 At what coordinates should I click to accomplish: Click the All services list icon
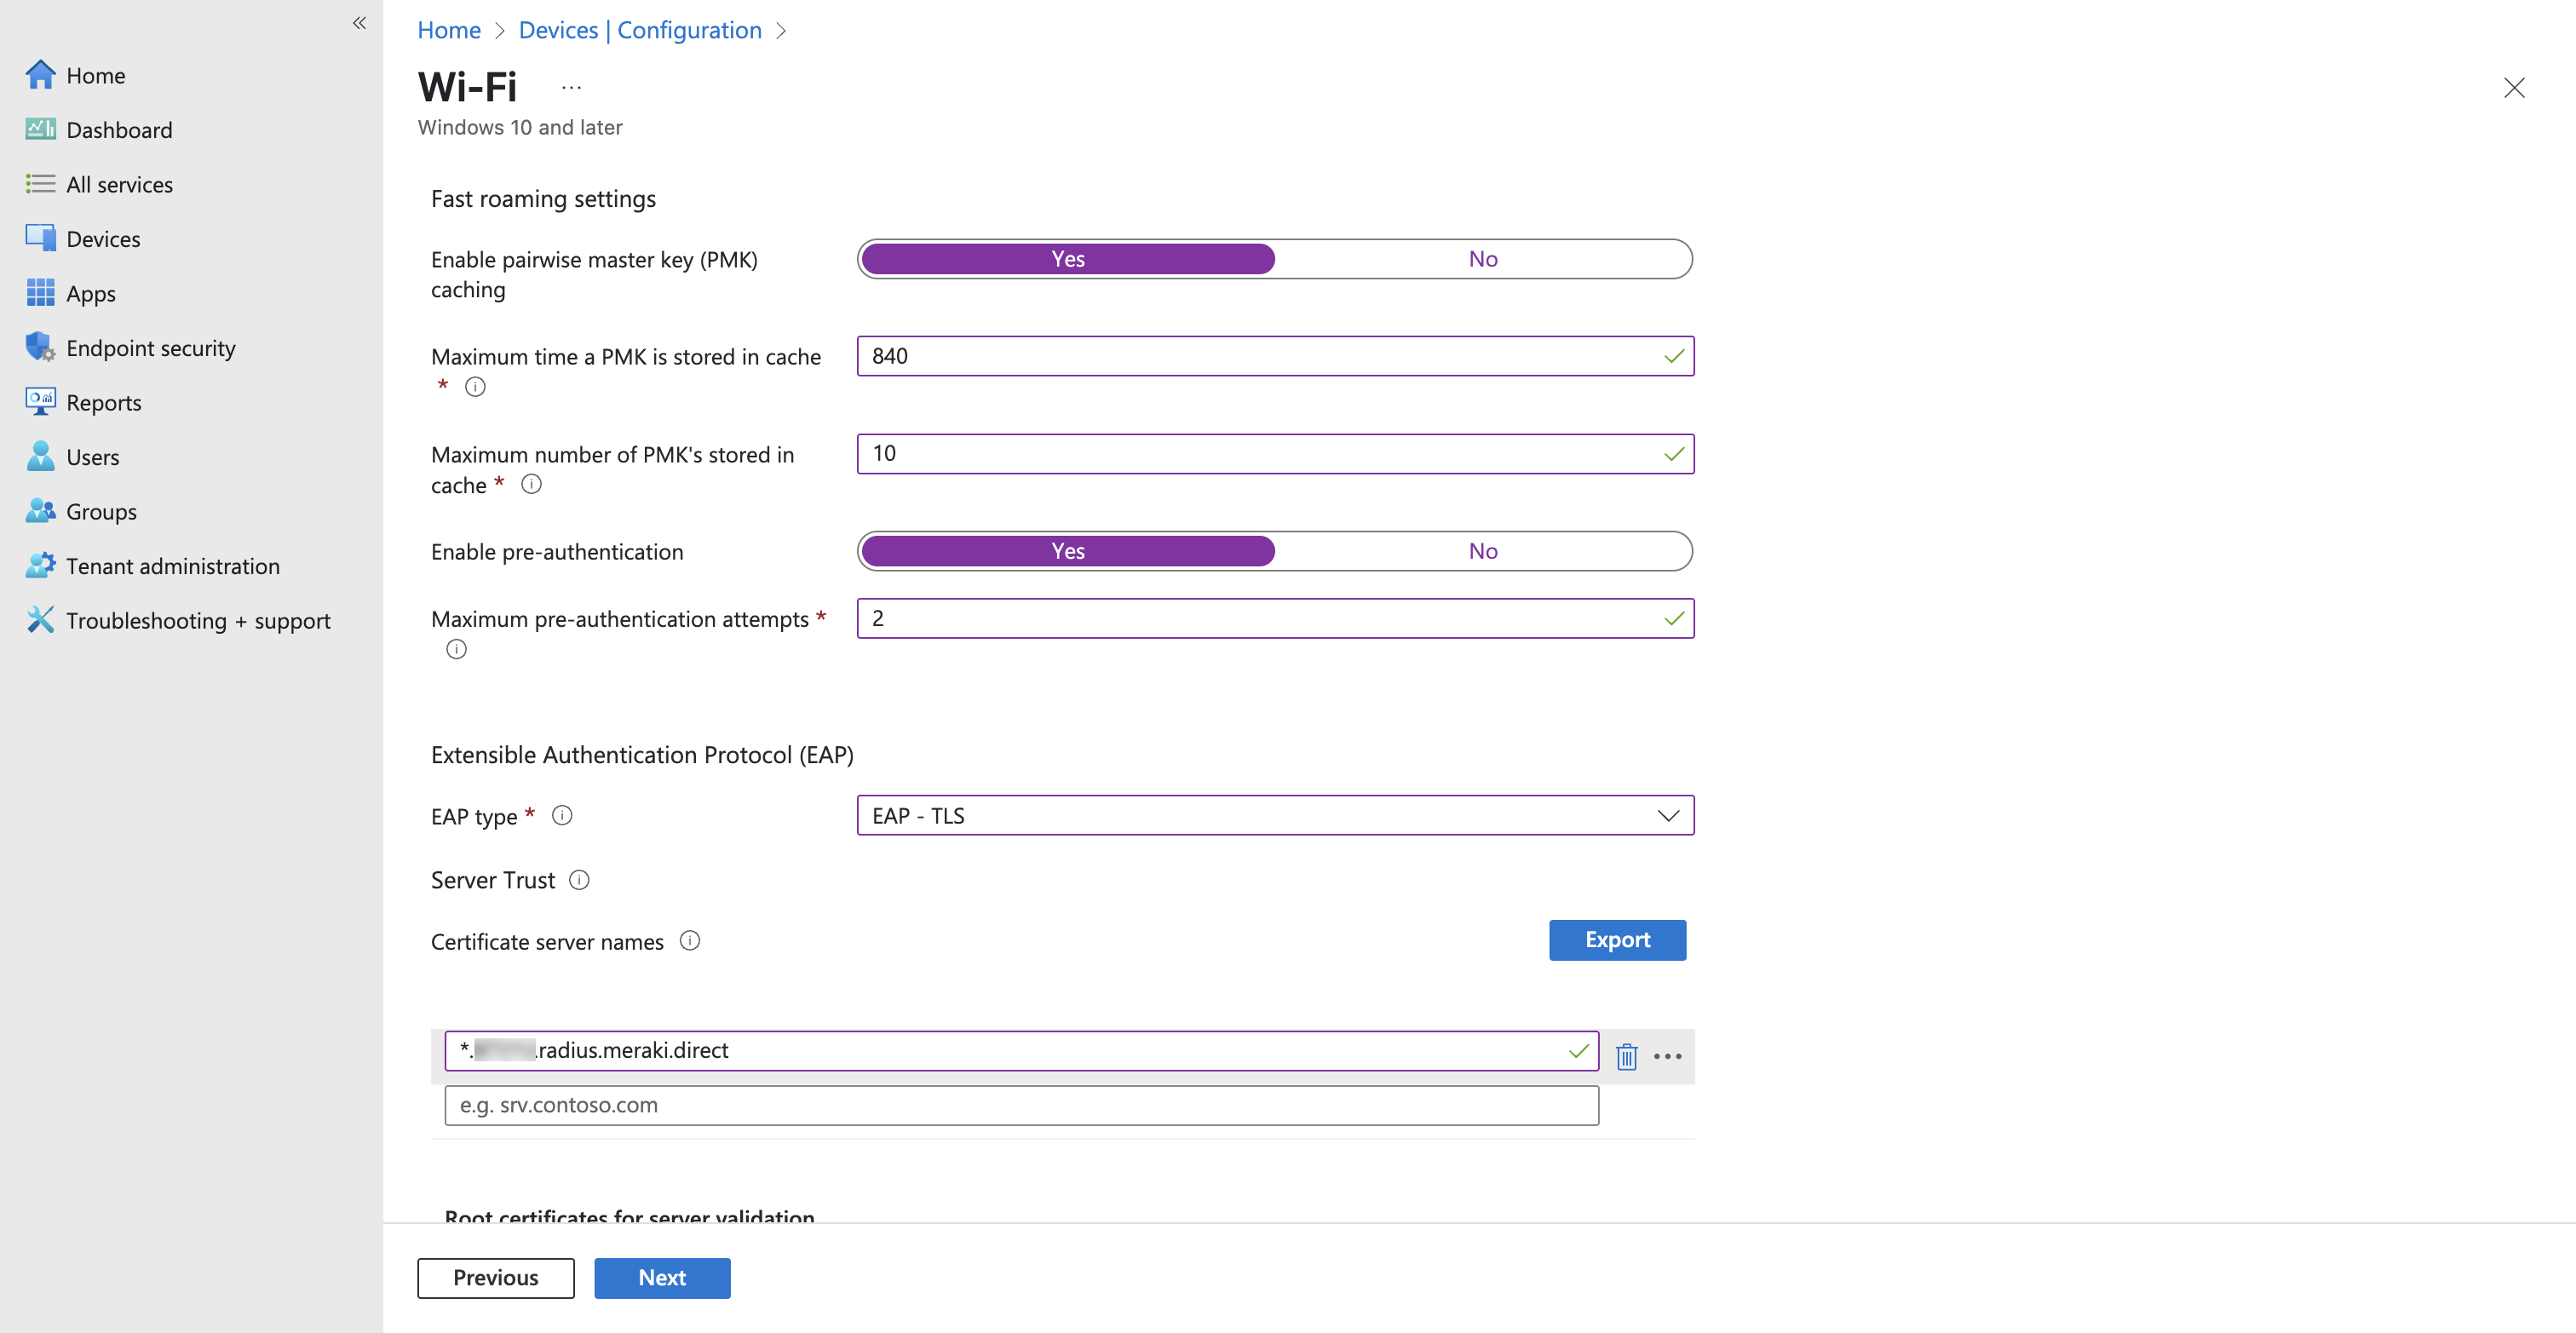40,184
